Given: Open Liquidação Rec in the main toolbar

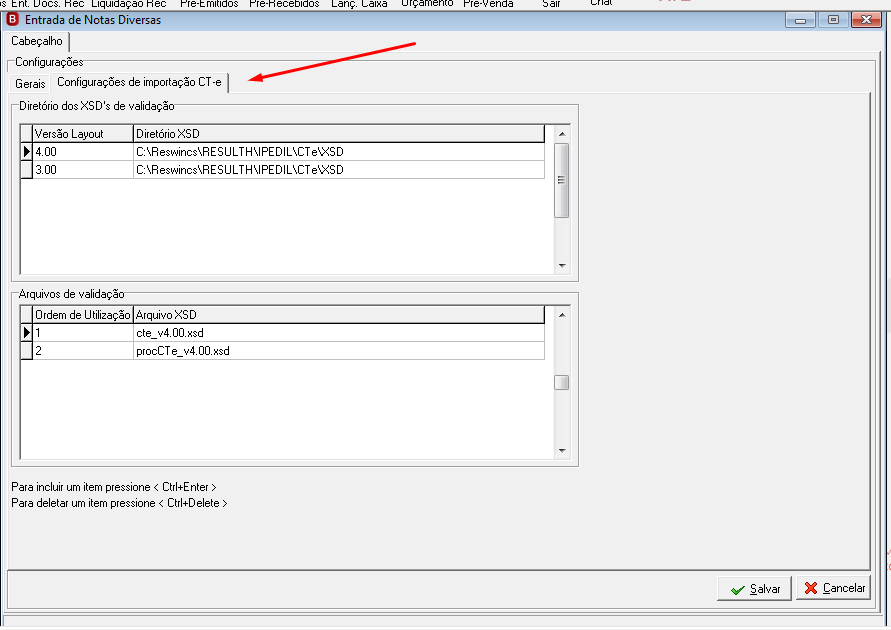Looking at the screenshot, I should 128,4.
